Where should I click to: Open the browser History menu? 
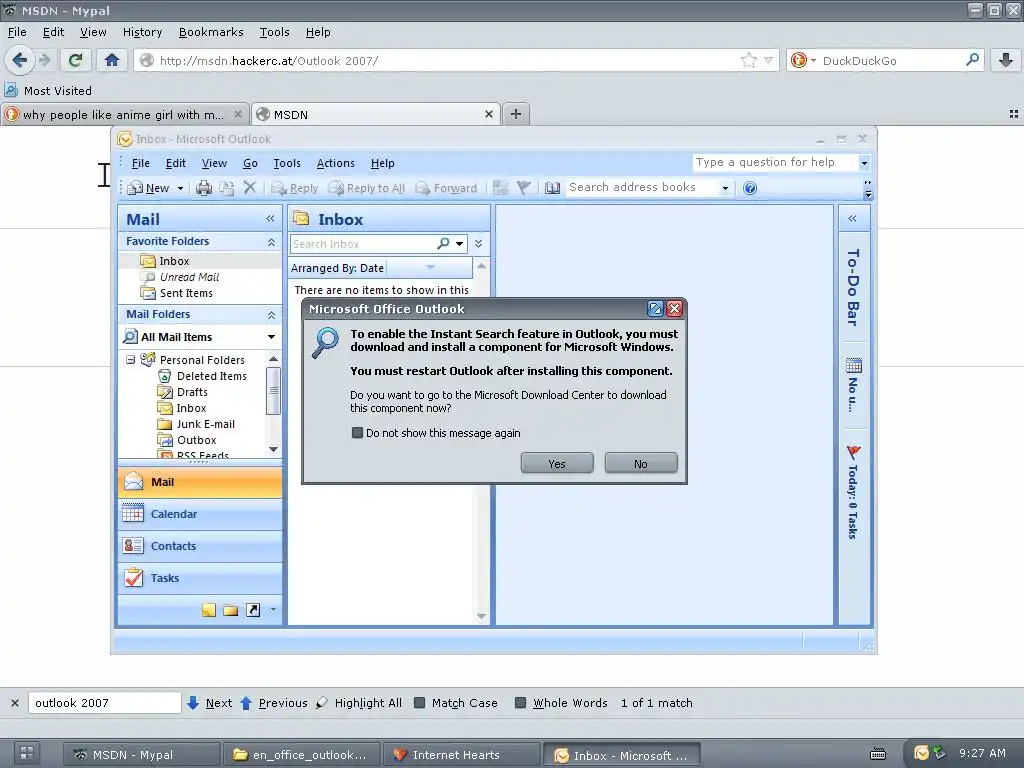[142, 32]
